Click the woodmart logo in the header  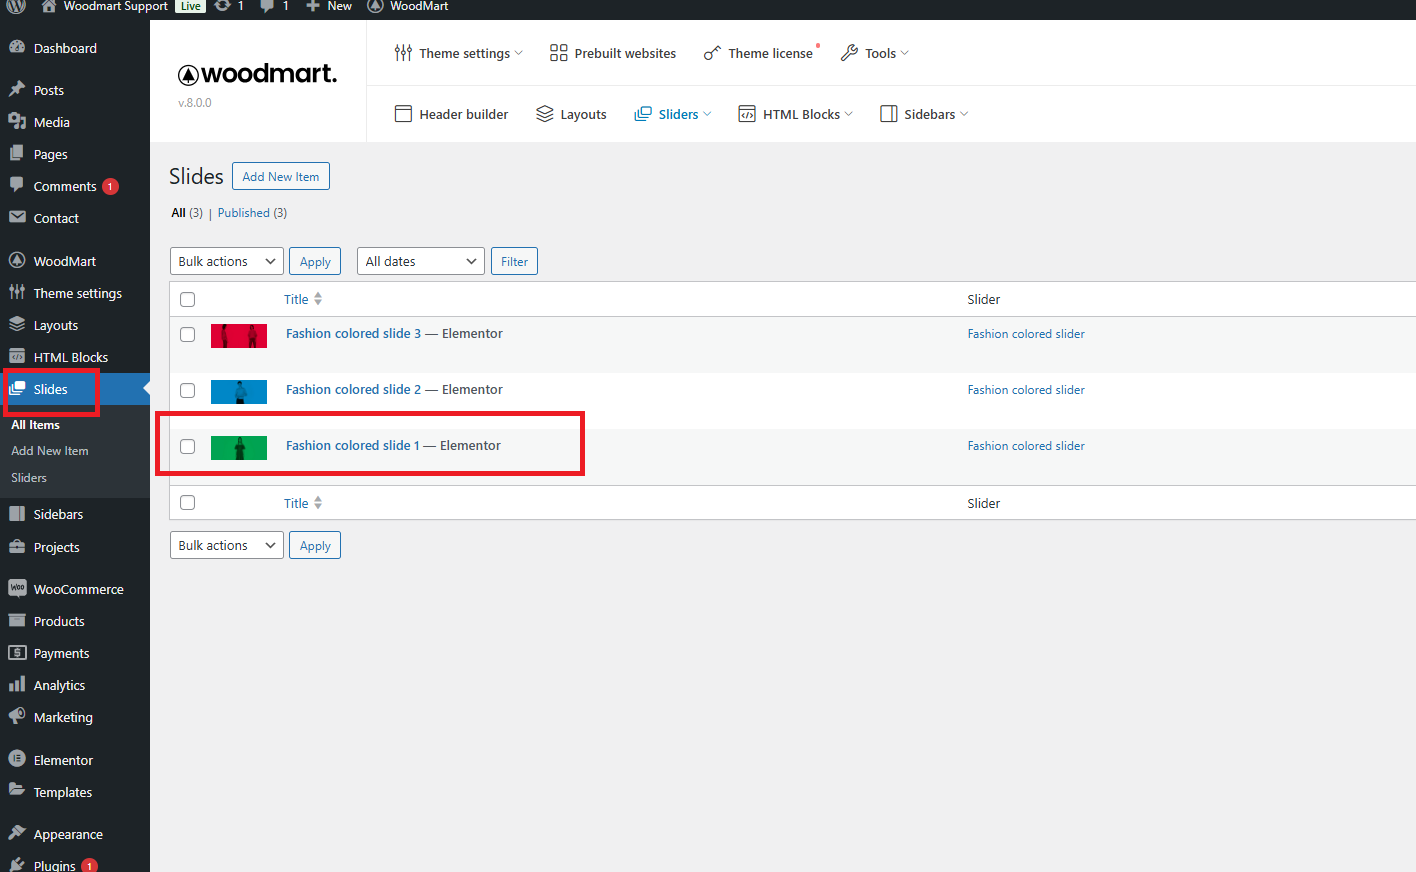(x=257, y=74)
